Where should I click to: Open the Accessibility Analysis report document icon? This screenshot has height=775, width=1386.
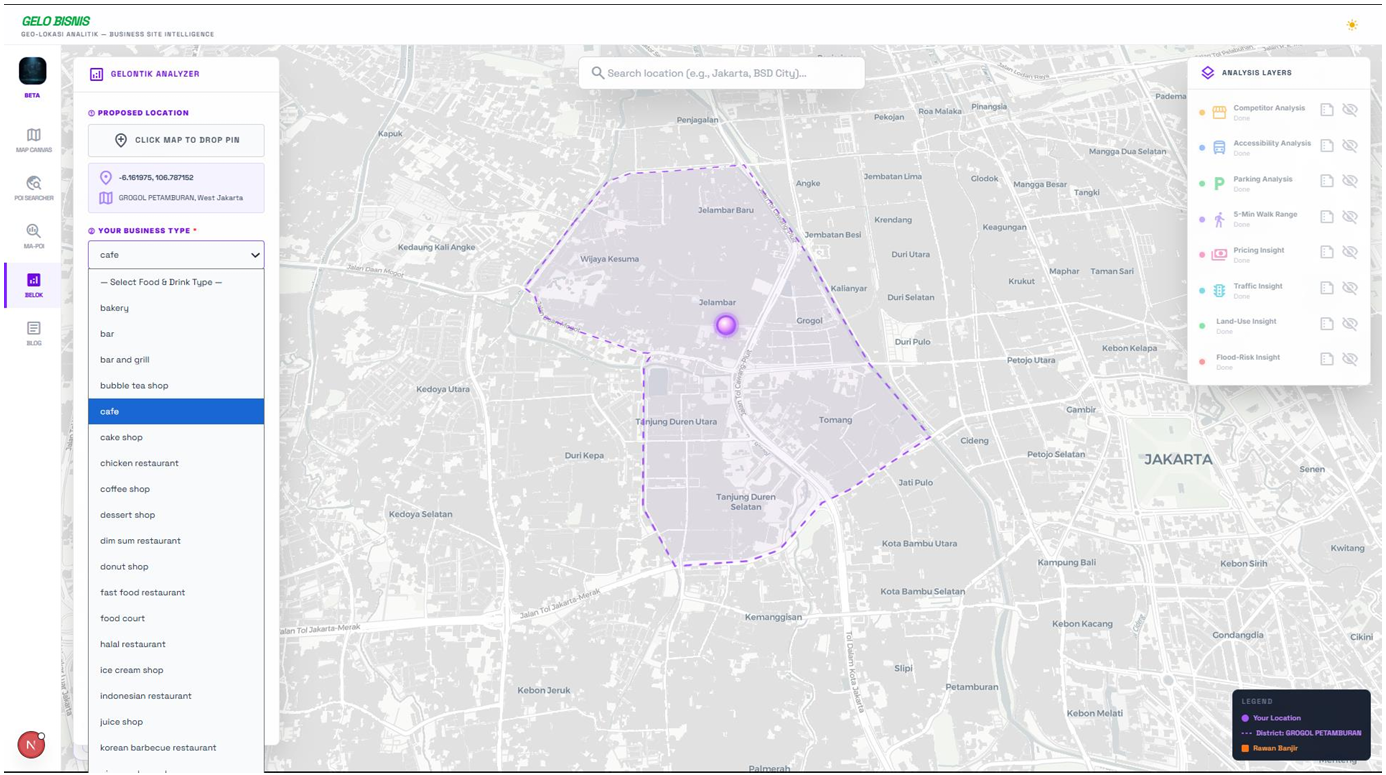point(1327,146)
